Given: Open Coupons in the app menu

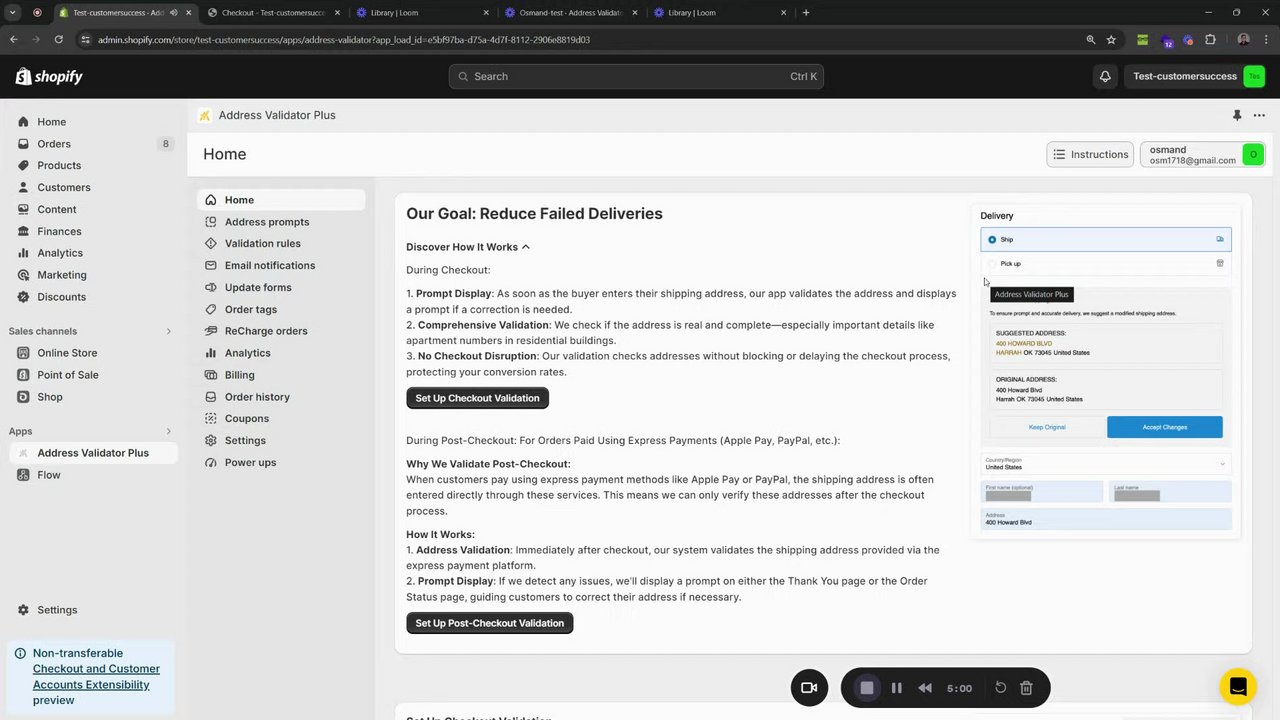Looking at the screenshot, I should 247,419.
